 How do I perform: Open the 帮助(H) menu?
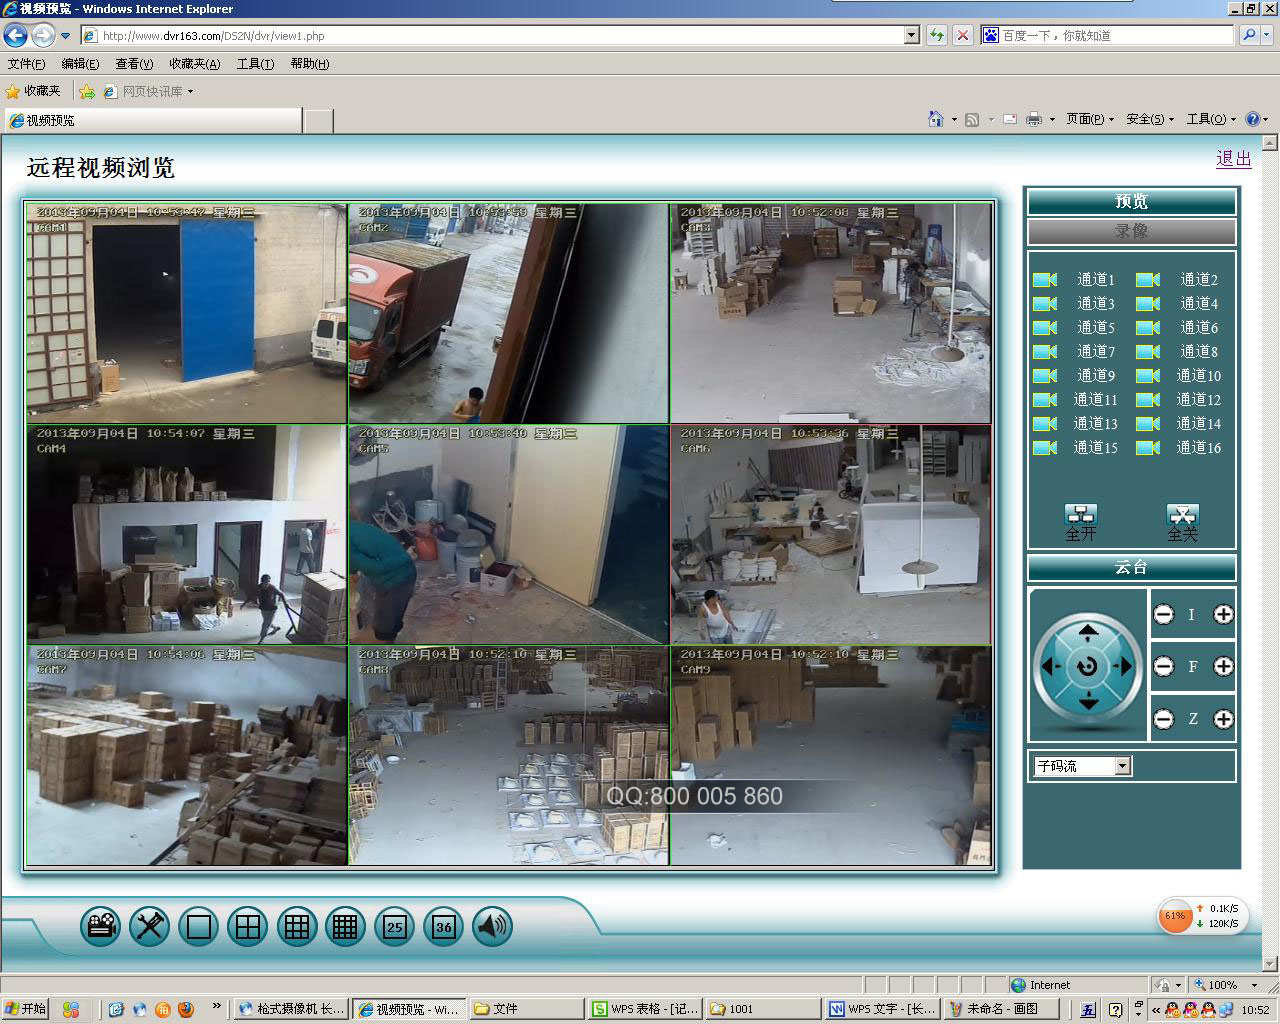(309, 64)
